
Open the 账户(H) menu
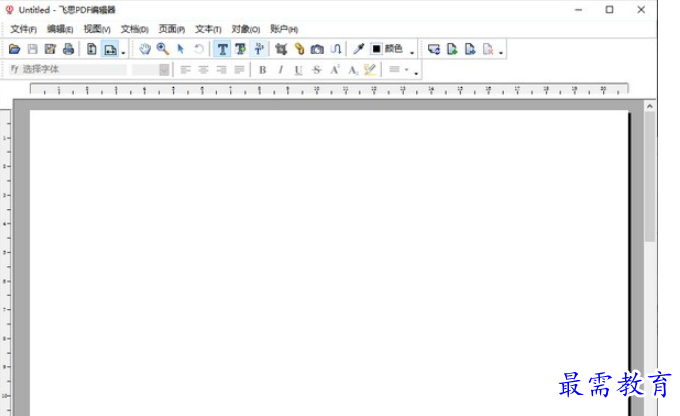click(x=284, y=29)
